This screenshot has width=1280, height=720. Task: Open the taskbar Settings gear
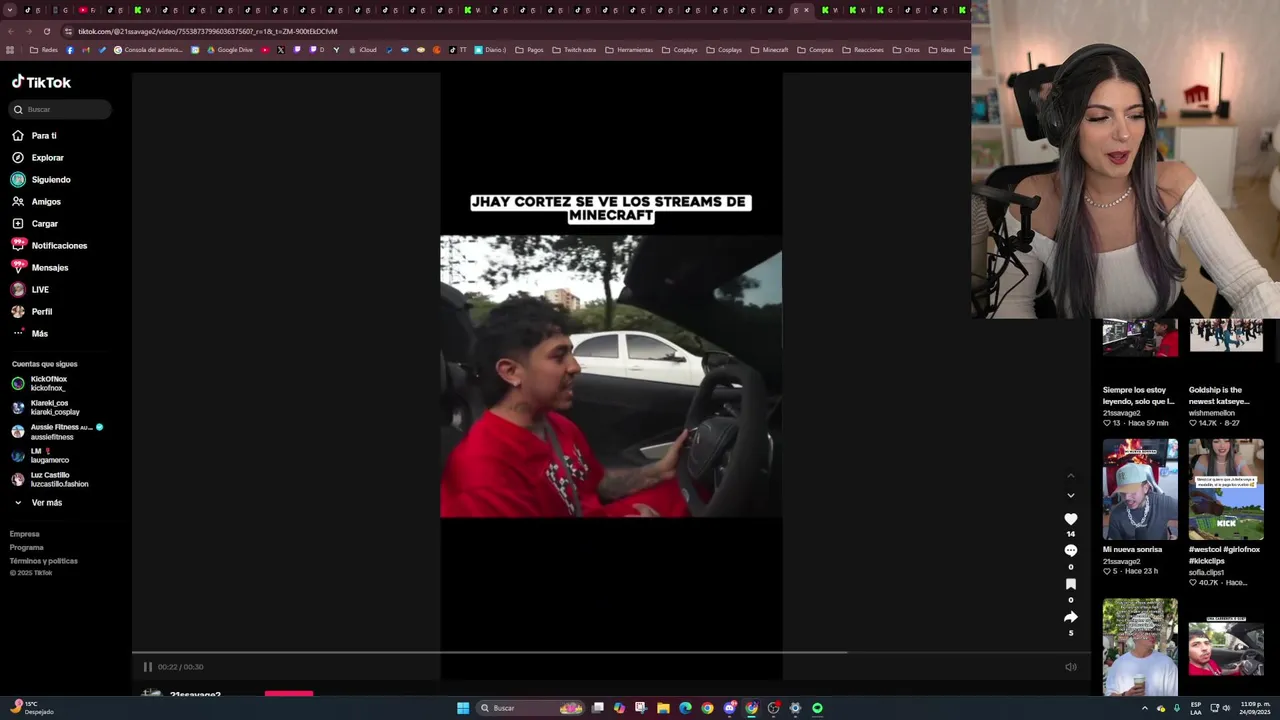[795, 708]
